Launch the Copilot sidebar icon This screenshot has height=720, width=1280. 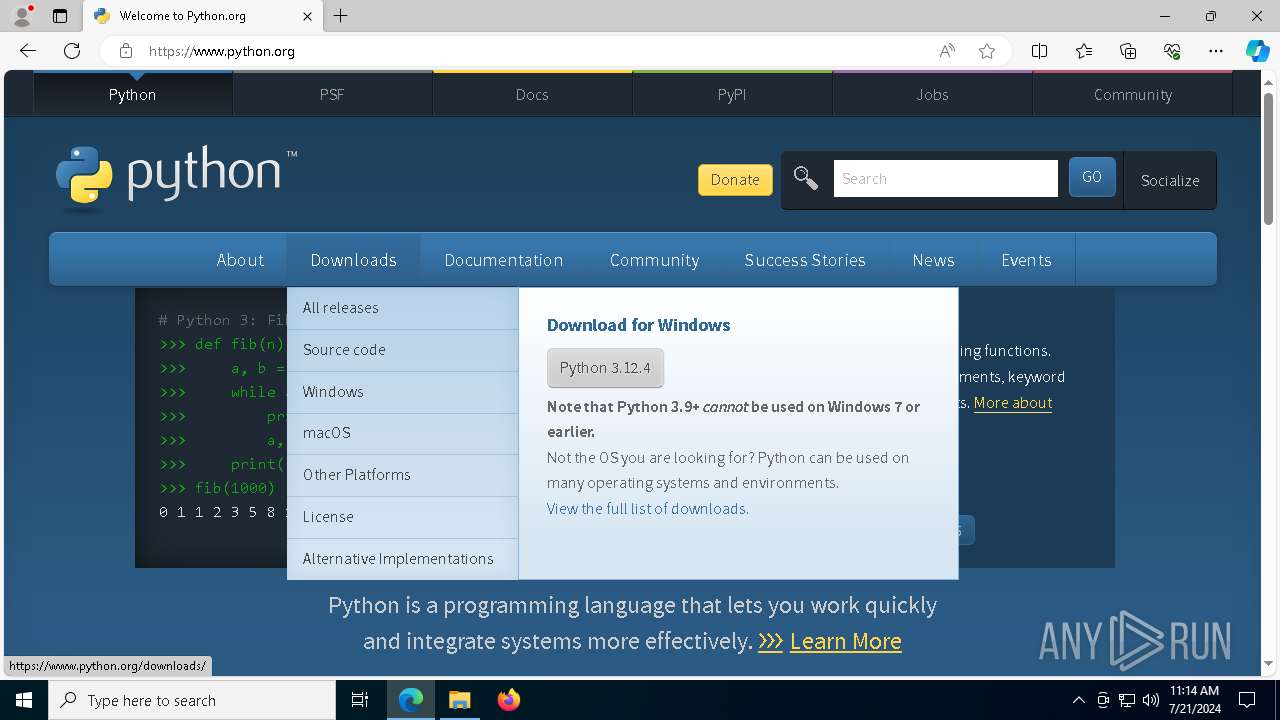1258,51
